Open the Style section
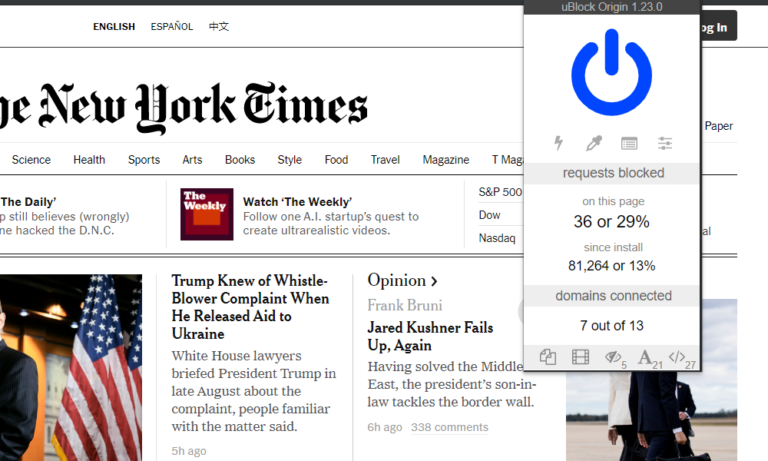This screenshot has height=461, width=768. pos(289,160)
